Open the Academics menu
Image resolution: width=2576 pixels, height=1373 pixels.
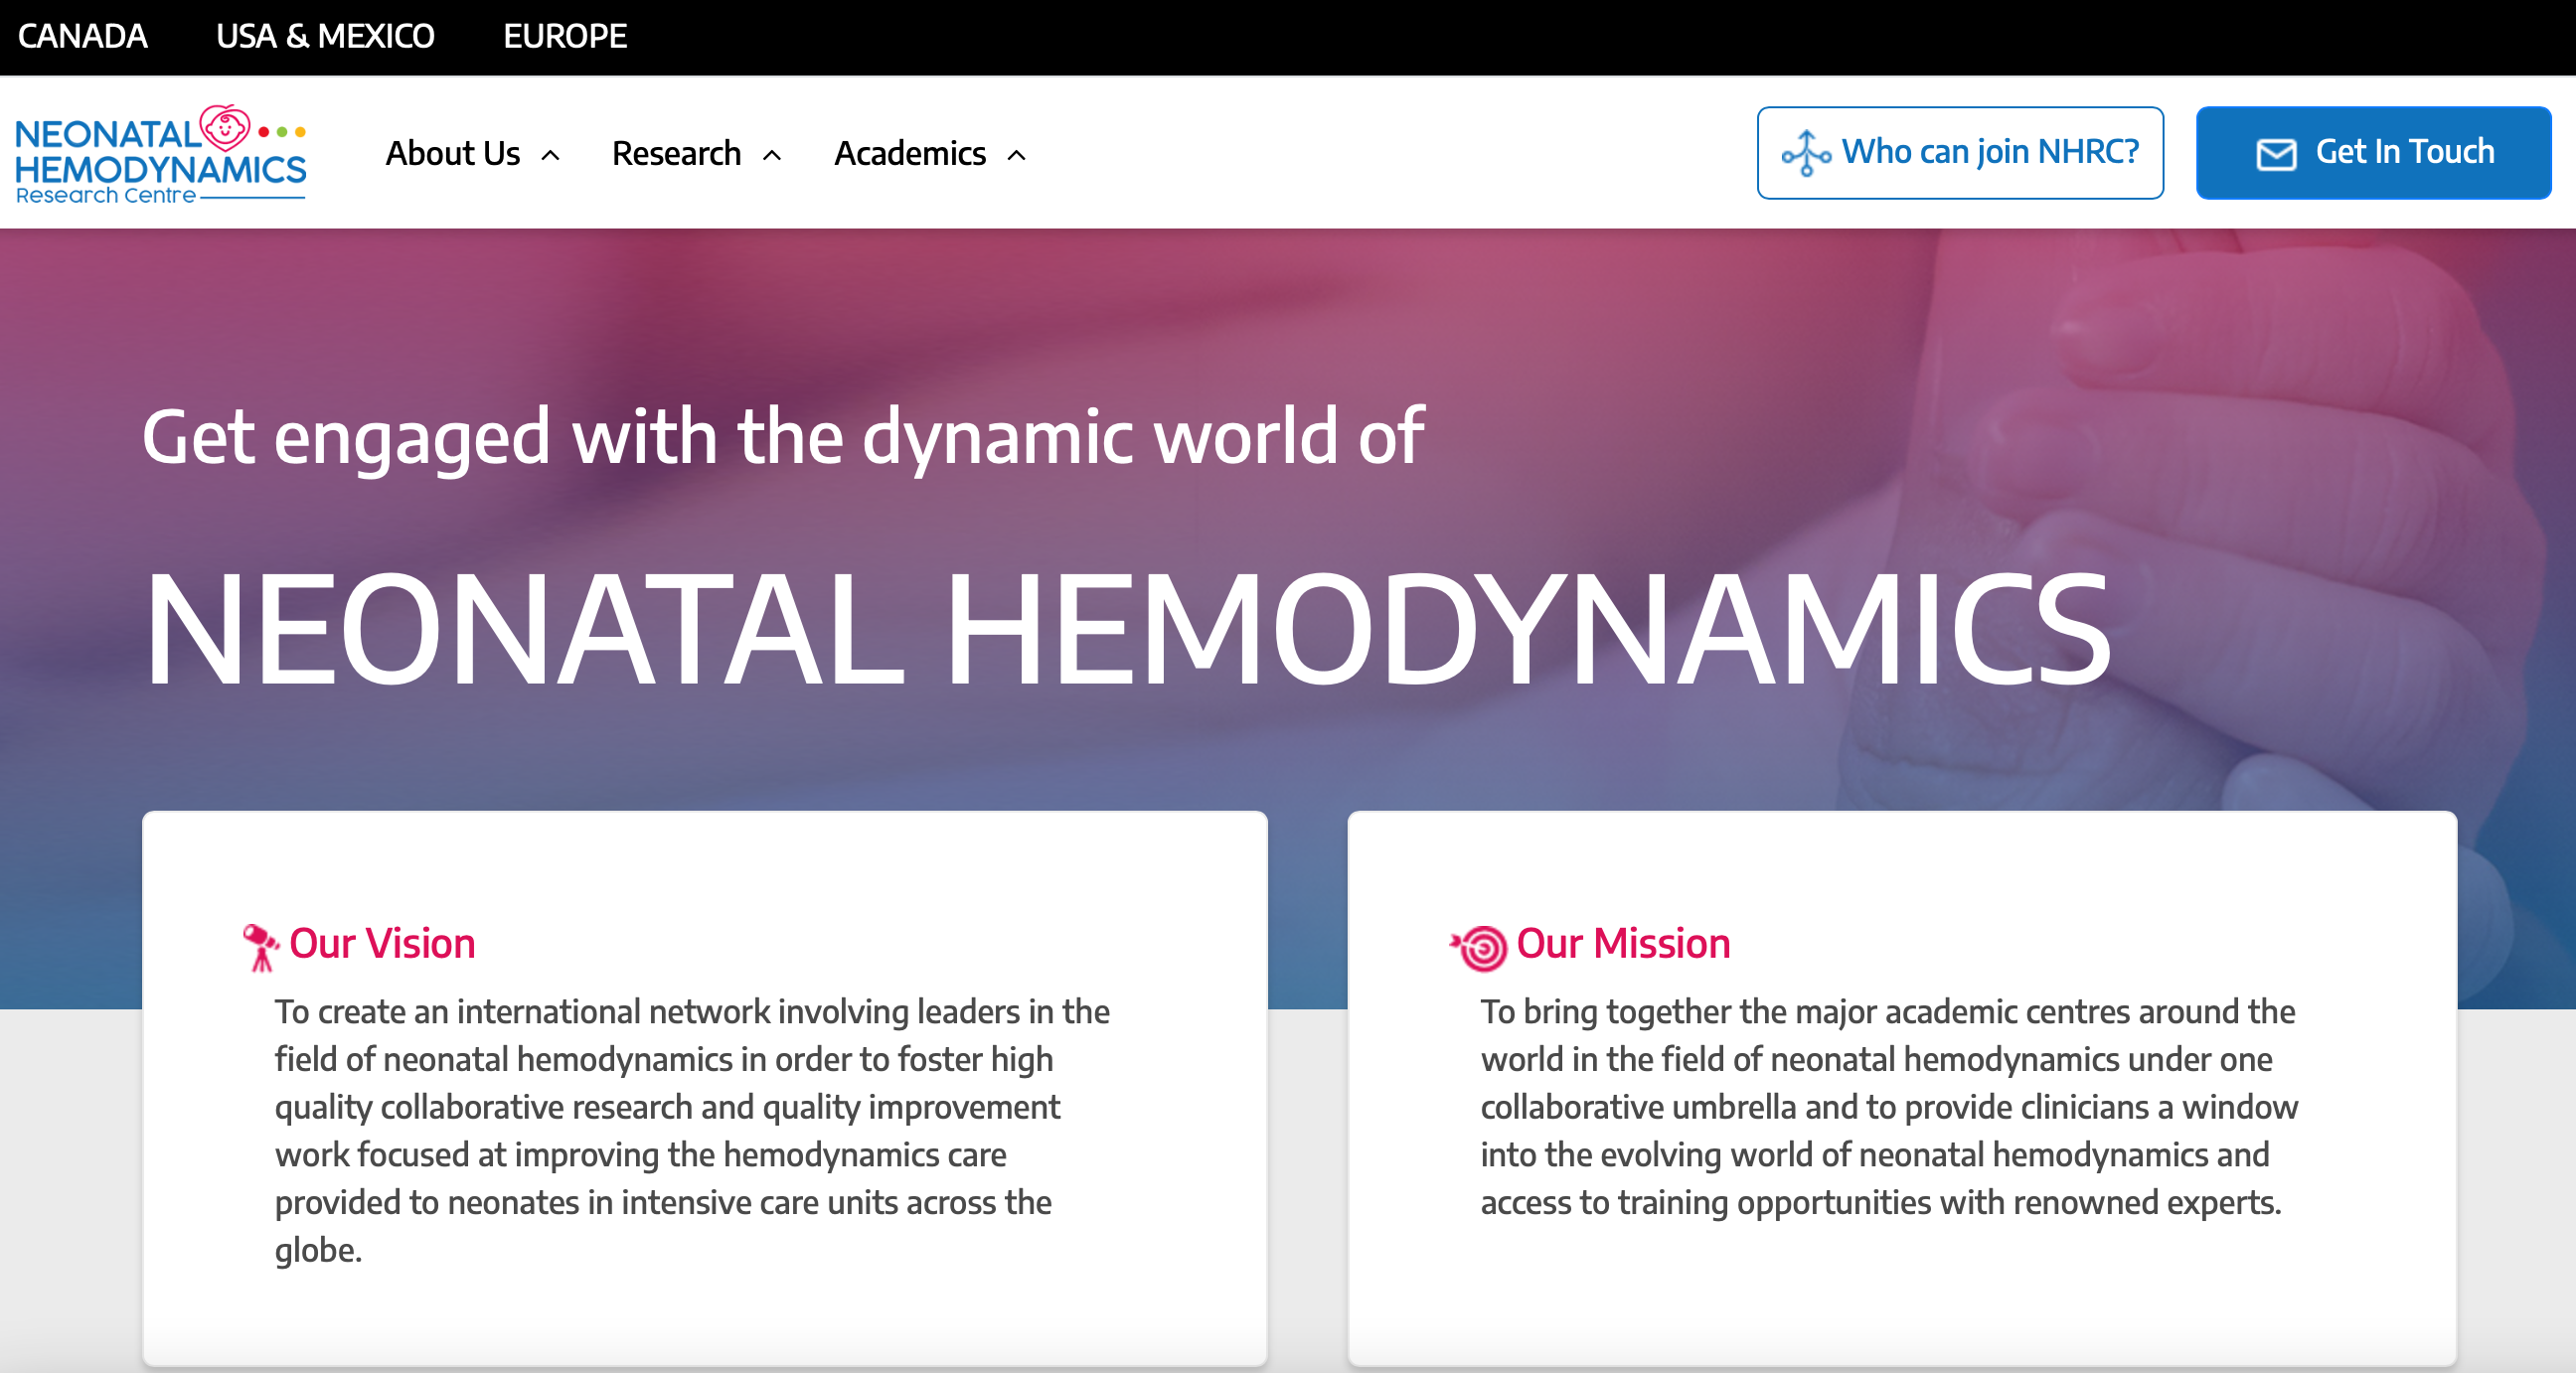[910, 153]
